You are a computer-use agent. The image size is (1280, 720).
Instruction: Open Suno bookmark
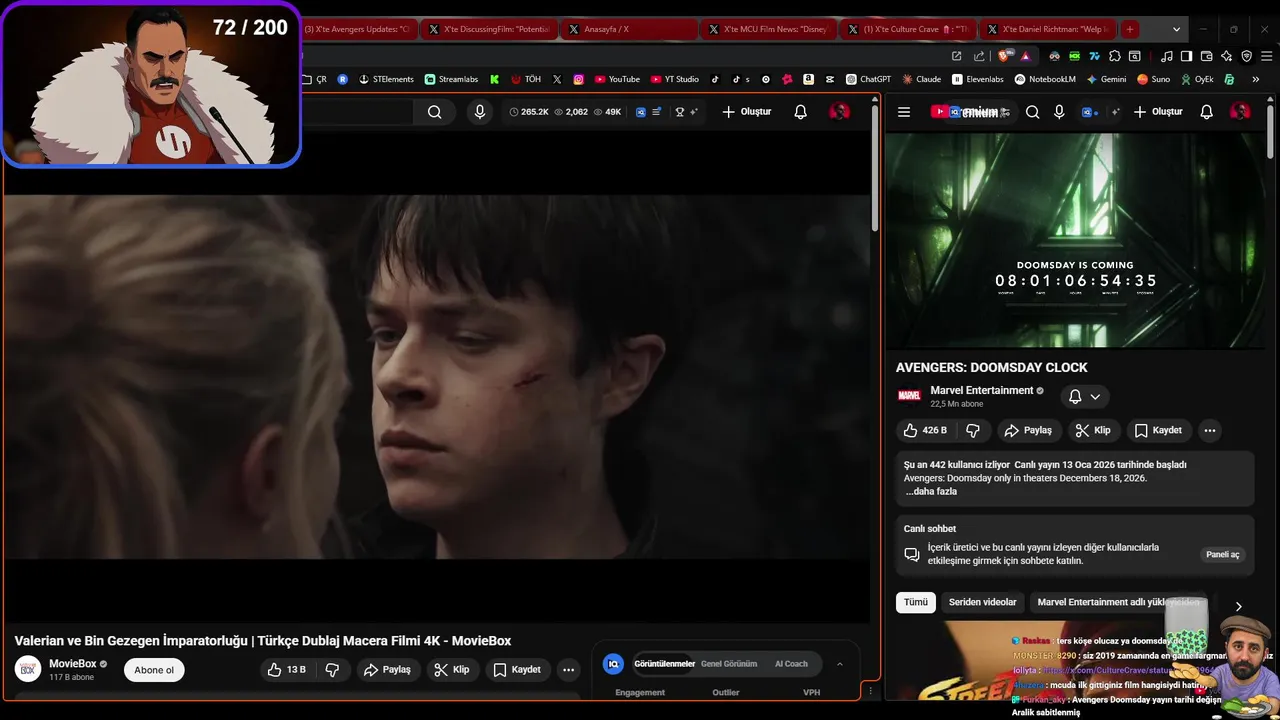1153,79
